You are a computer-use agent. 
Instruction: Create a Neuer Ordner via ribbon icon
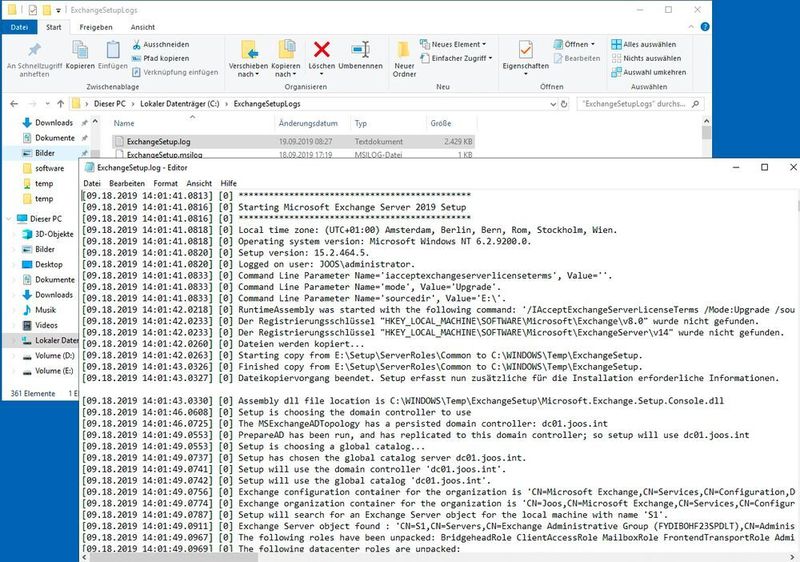tap(404, 50)
